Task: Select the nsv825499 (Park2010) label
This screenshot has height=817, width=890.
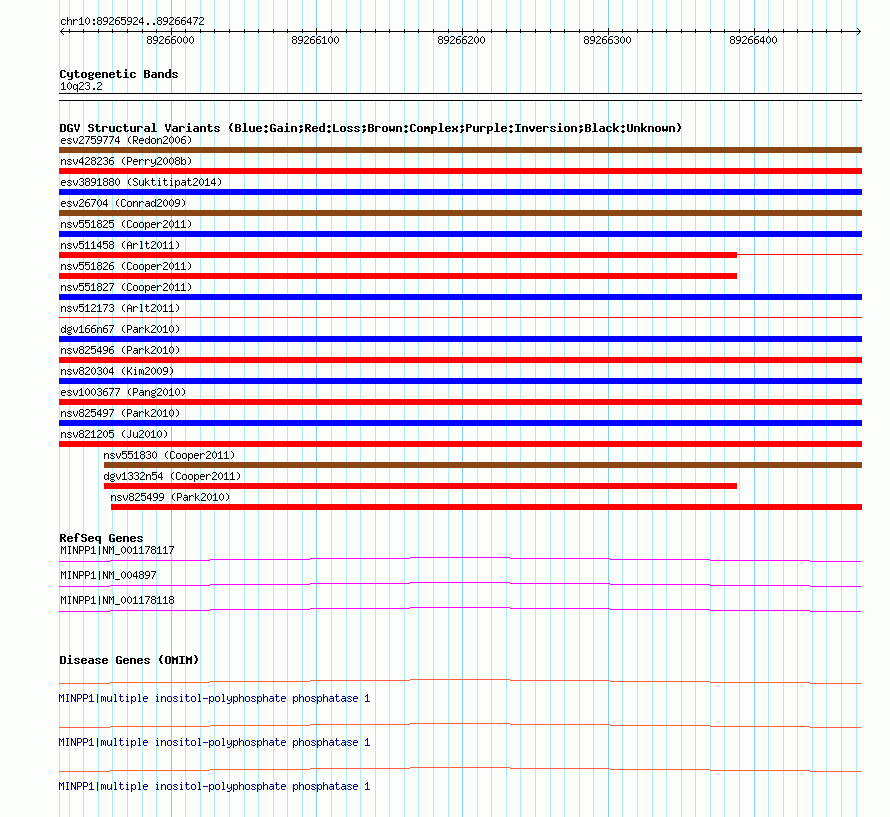Action: click(170, 497)
